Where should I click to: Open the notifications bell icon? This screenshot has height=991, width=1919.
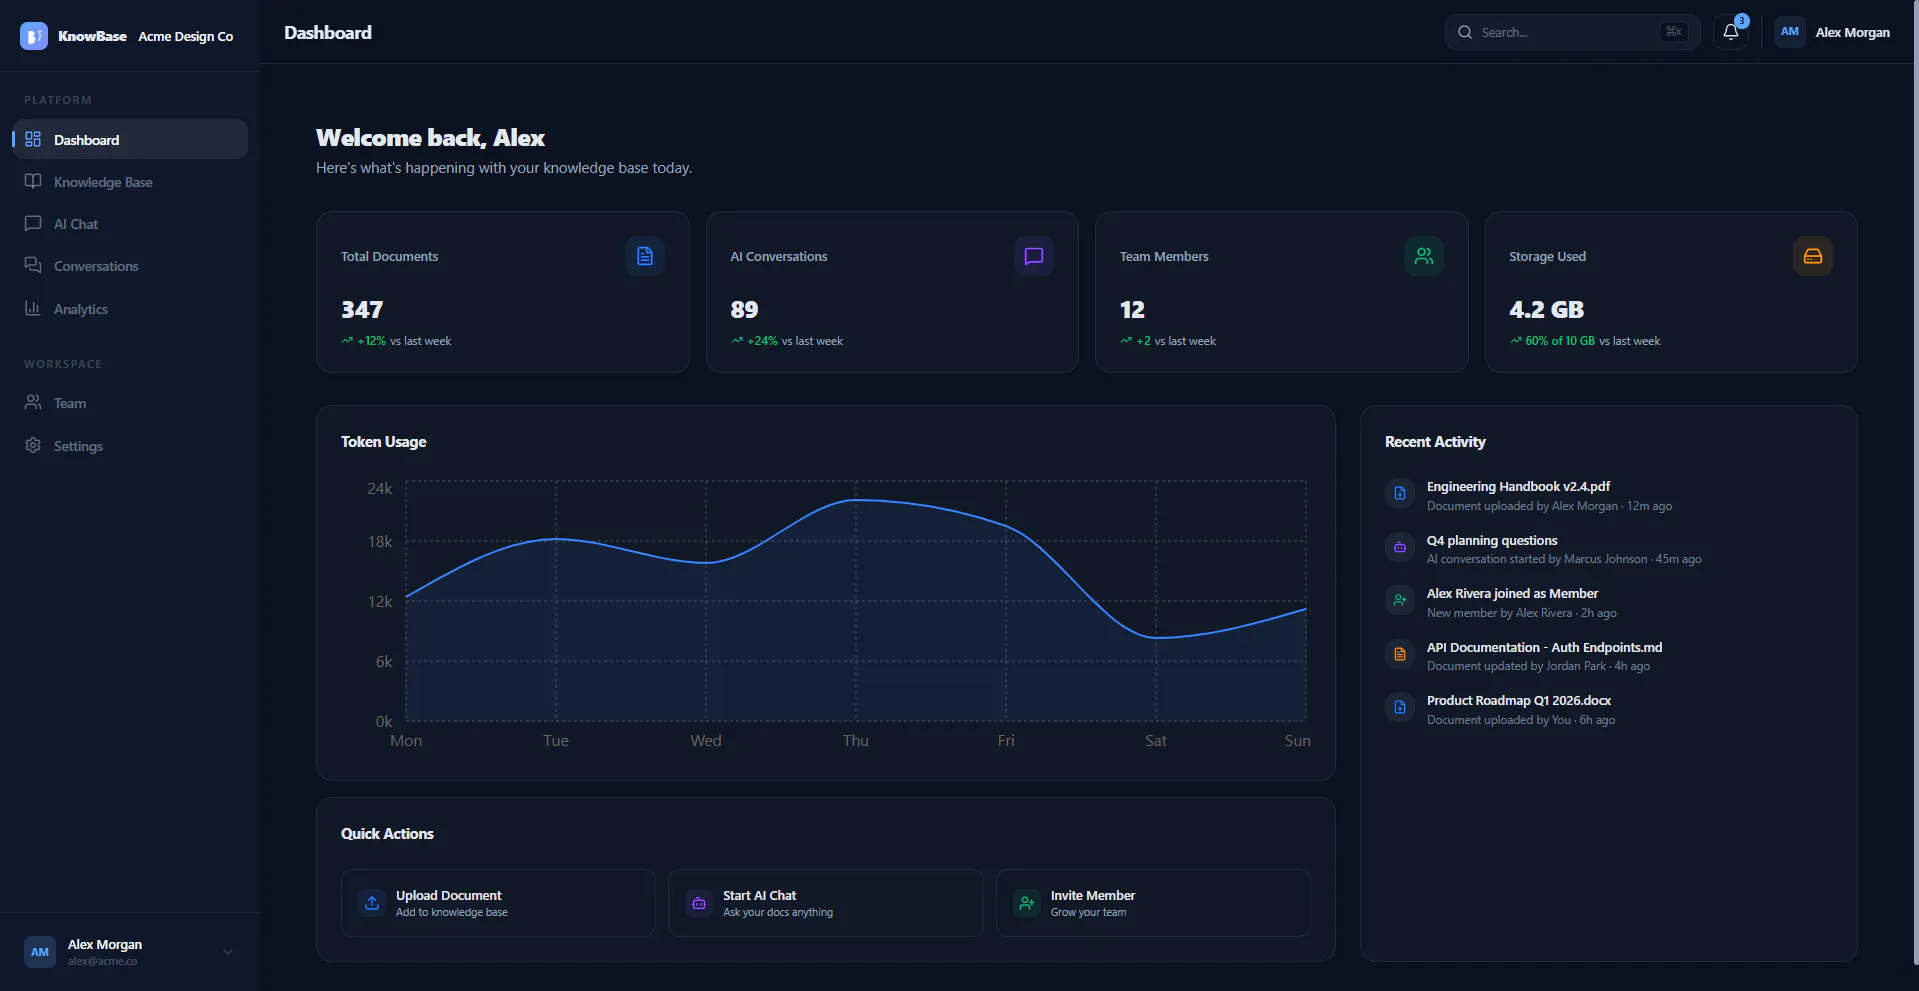pos(1731,32)
